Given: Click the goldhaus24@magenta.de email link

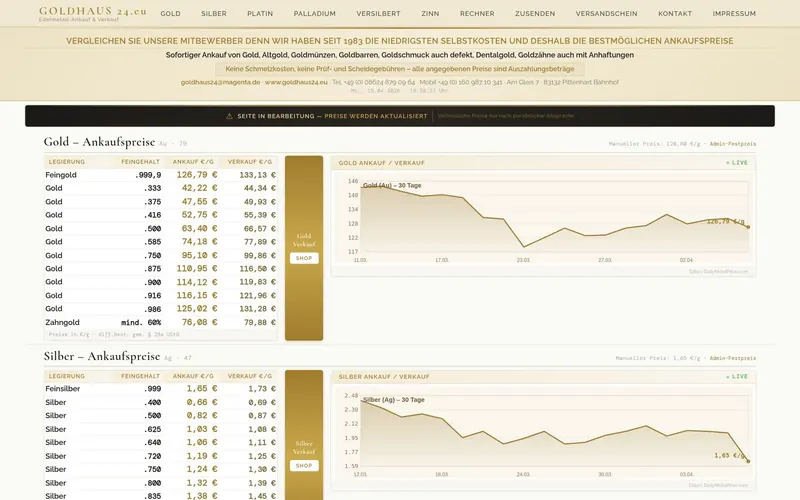Looking at the screenshot, I should [220, 82].
